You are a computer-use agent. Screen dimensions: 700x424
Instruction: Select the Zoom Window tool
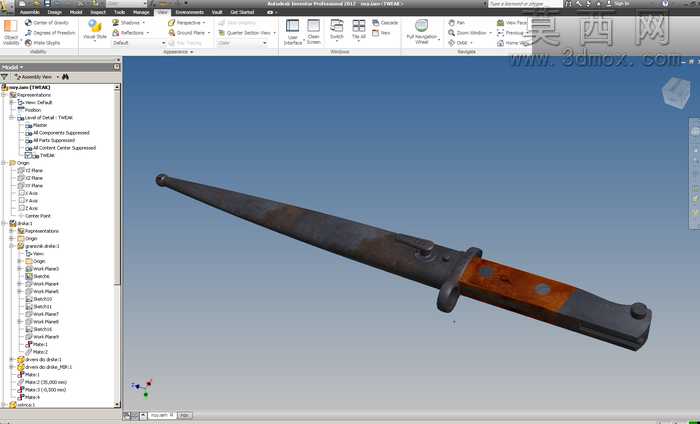point(467,33)
